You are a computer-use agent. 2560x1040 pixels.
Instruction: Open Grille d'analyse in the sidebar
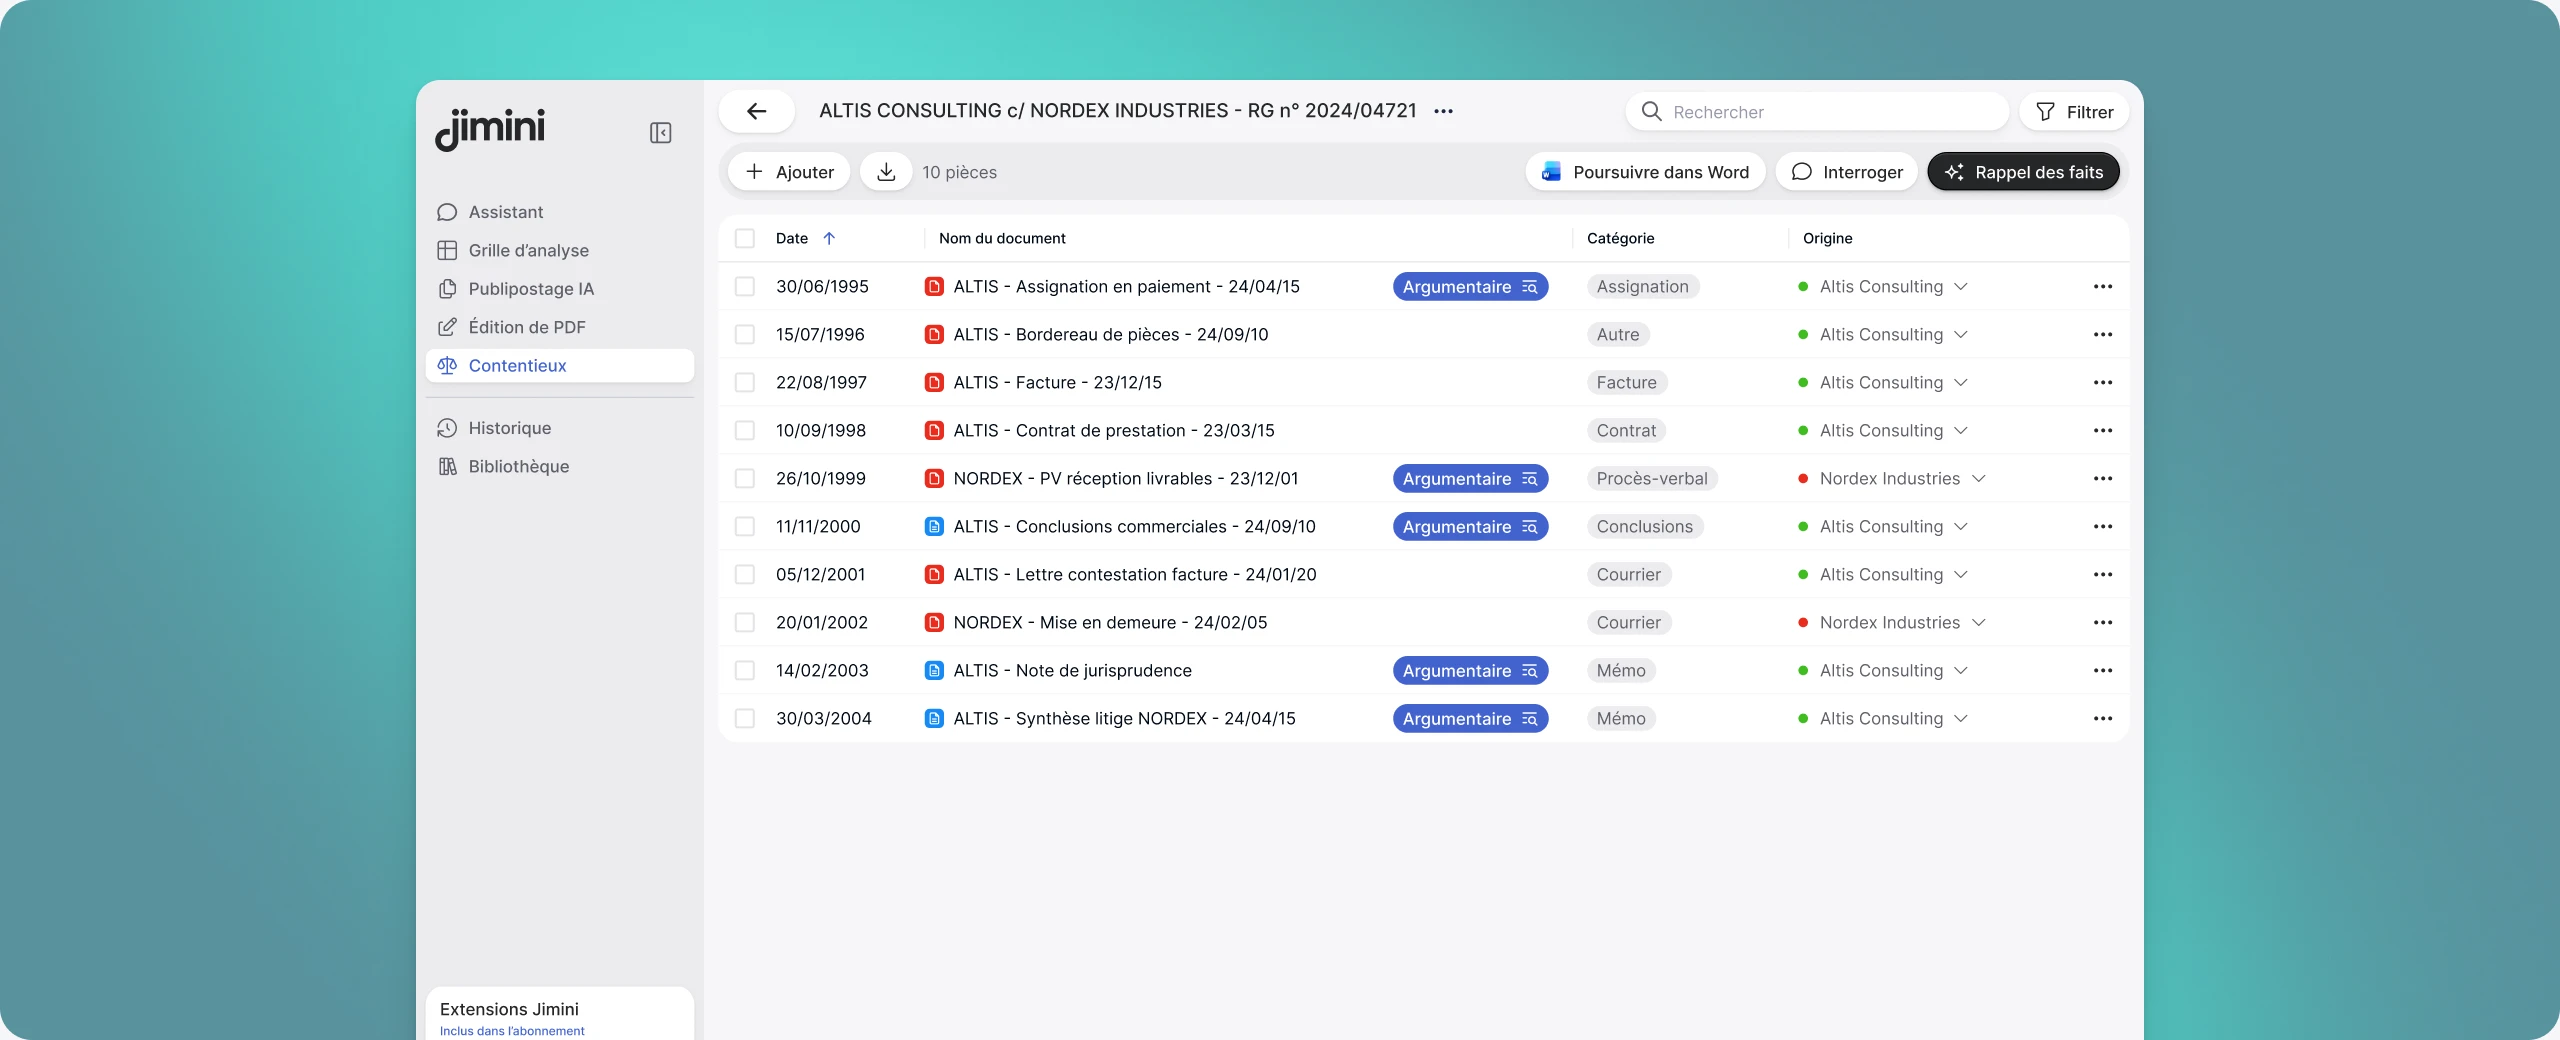[x=560, y=250]
